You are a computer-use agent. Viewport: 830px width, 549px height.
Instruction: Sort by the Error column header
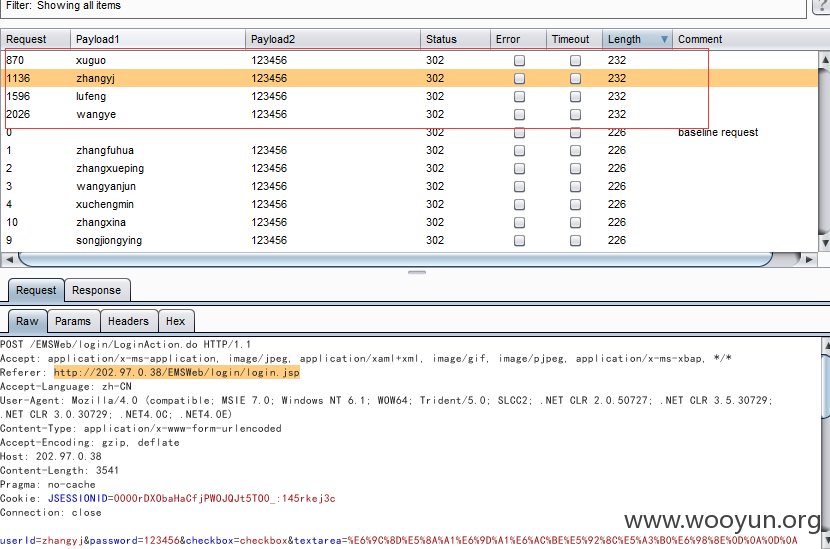point(518,39)
